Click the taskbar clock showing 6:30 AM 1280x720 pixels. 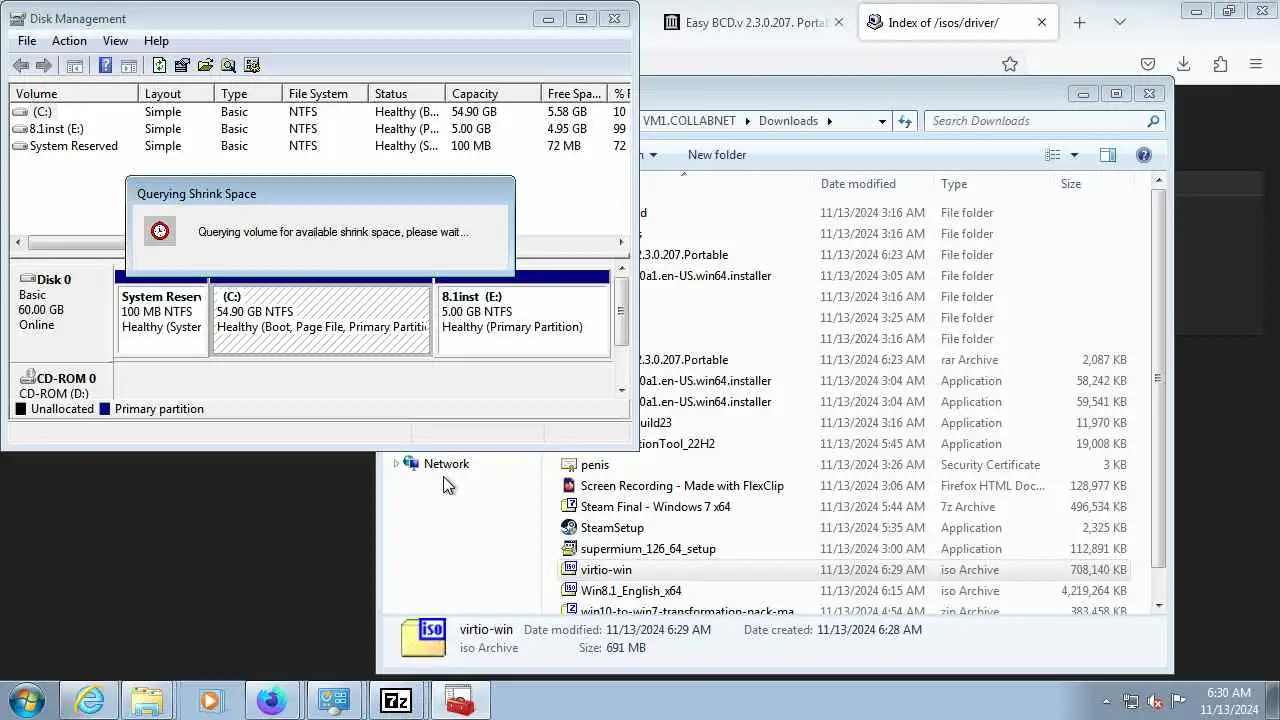pos(1229,701)
